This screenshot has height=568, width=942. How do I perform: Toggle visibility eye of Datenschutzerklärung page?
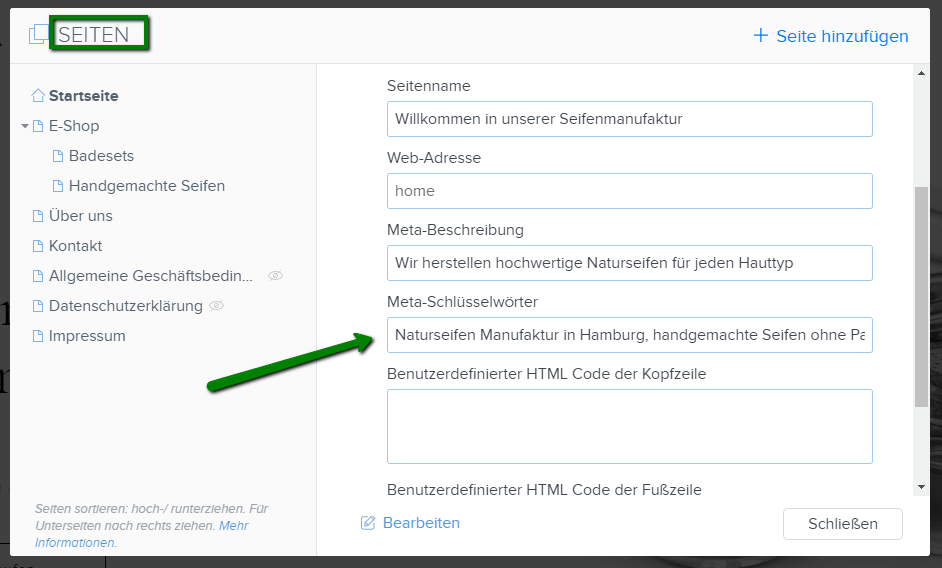coord(216,306)
